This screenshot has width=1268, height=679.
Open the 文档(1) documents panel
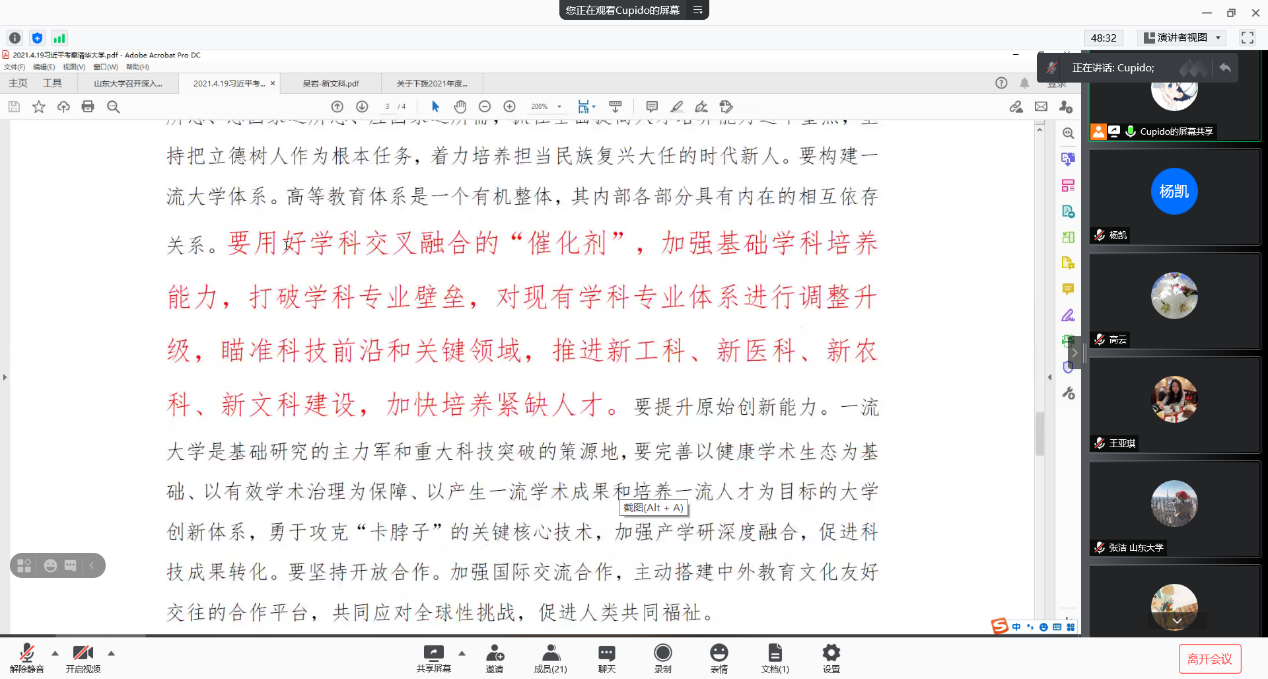[x=775, y=658]
